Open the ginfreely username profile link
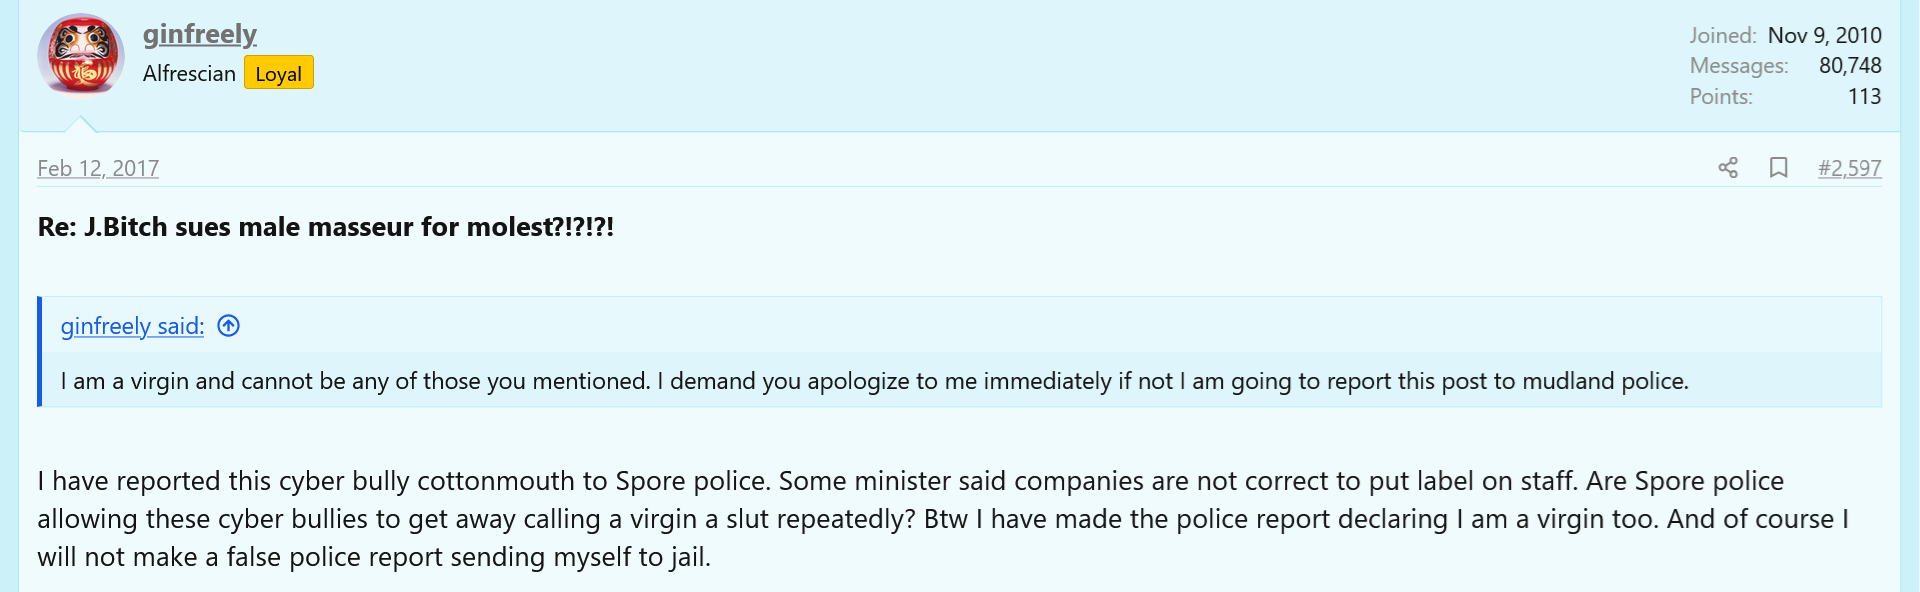Image resolution: width=1920 pixels, height=592 pixels. click(x=200, y=34)
